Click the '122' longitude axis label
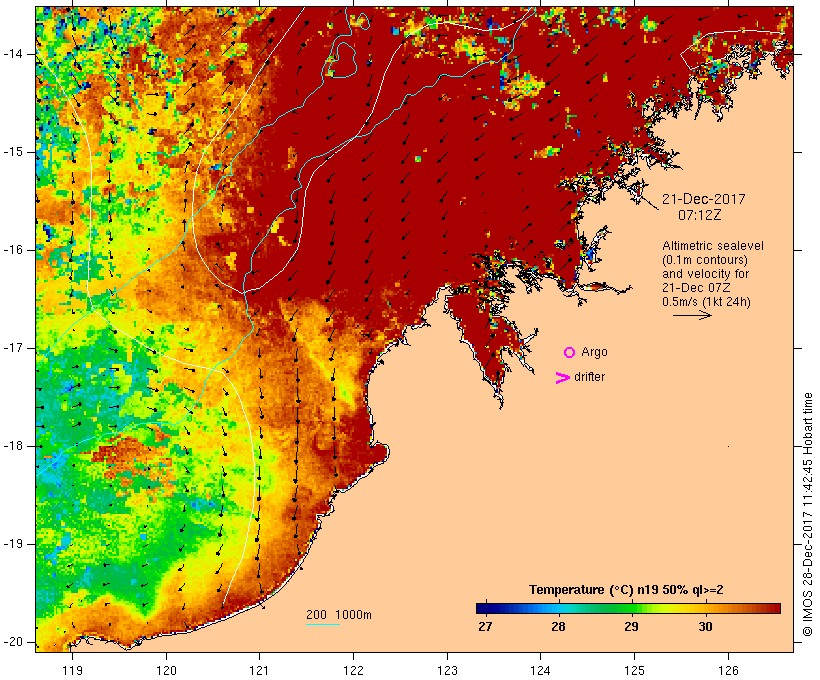Image resolution: width=820 pixels, height=680 pixels. click(354, 671)
